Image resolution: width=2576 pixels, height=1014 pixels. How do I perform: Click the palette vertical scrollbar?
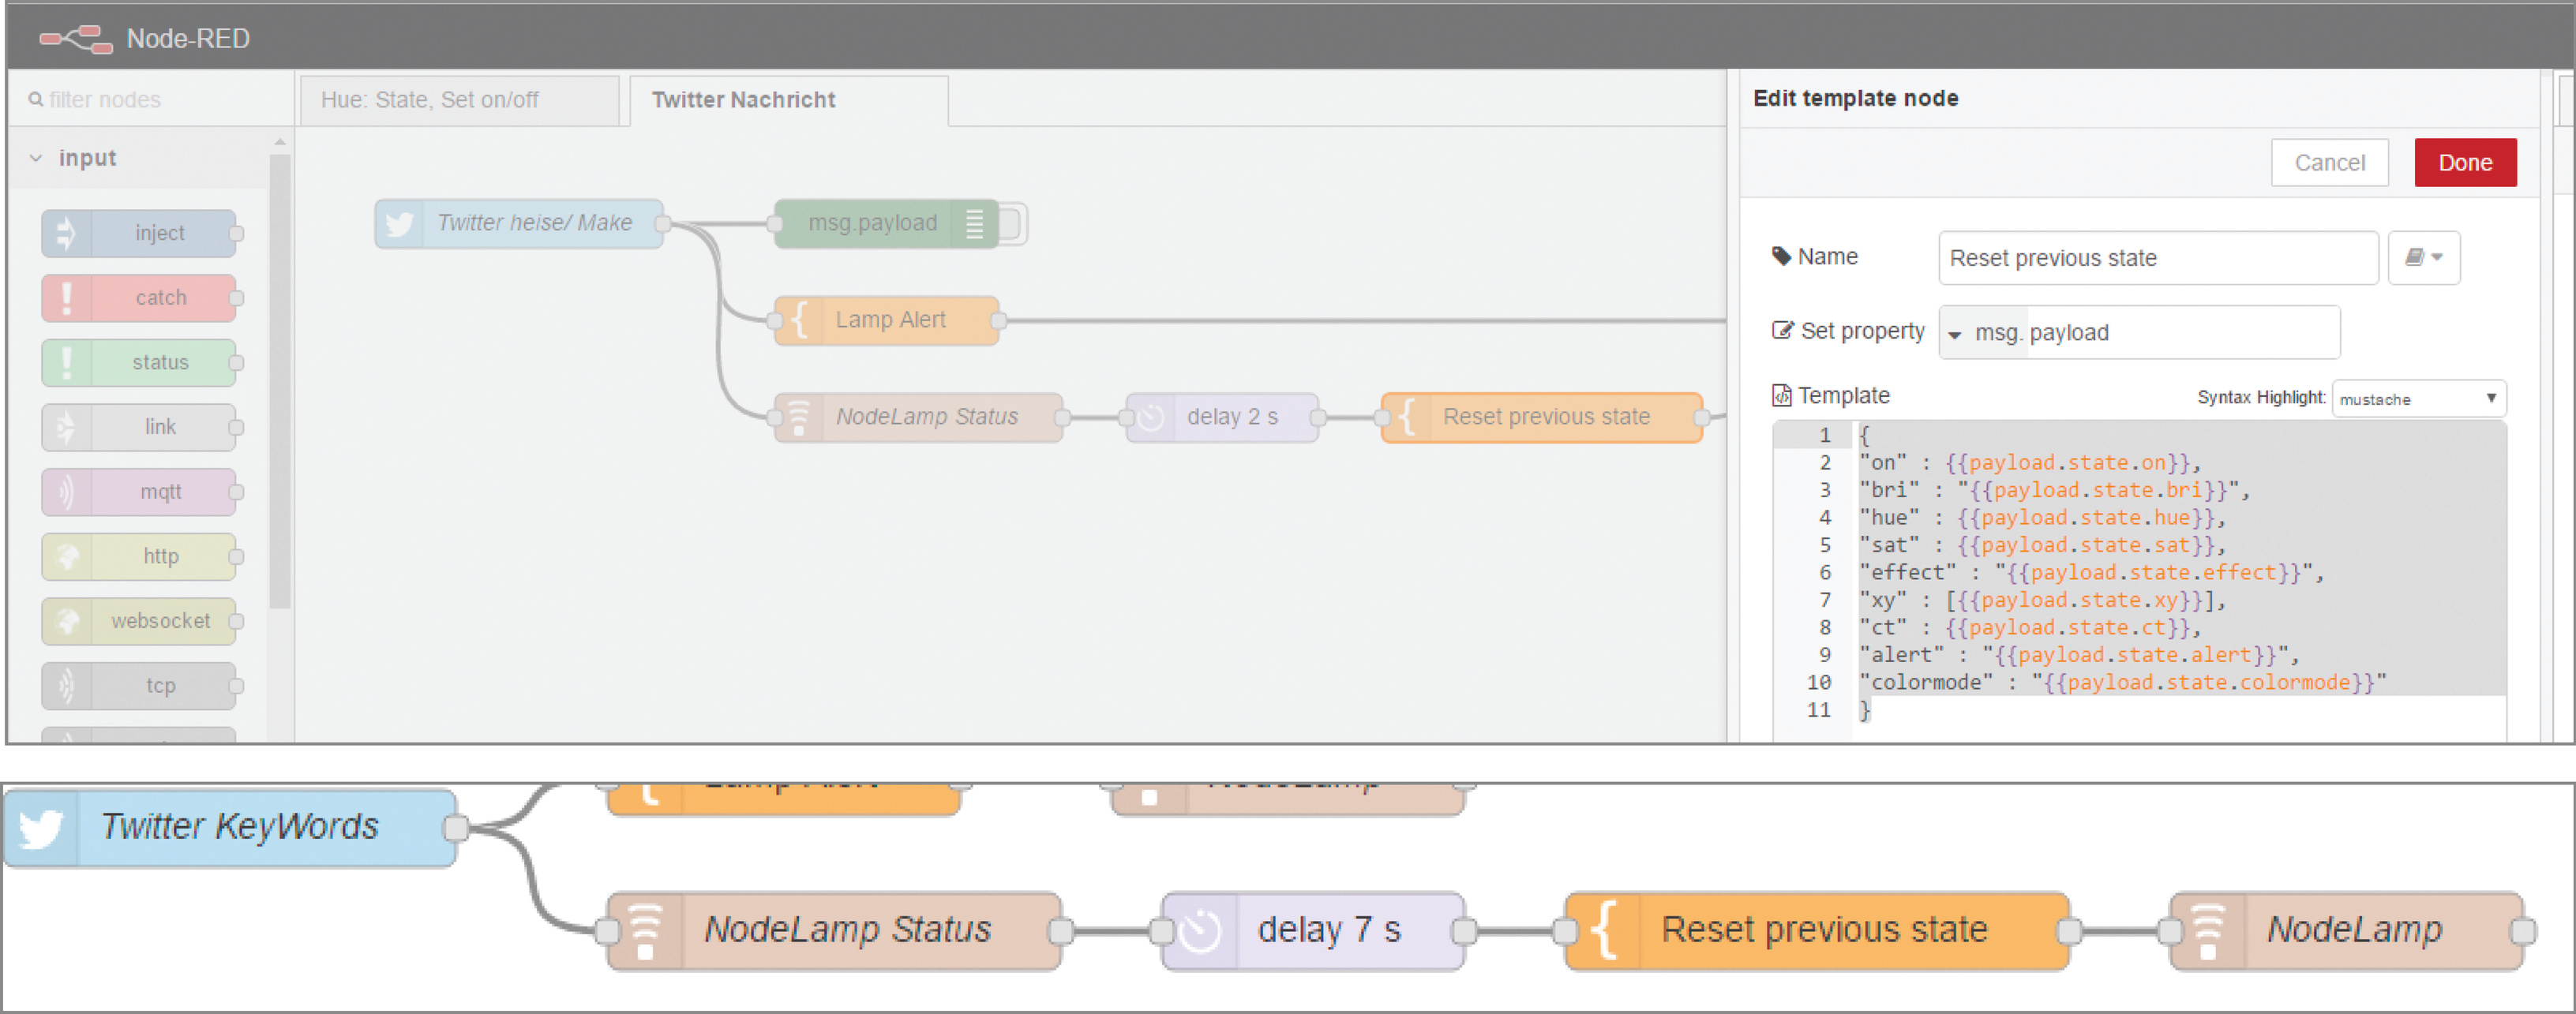click(280, 380)
